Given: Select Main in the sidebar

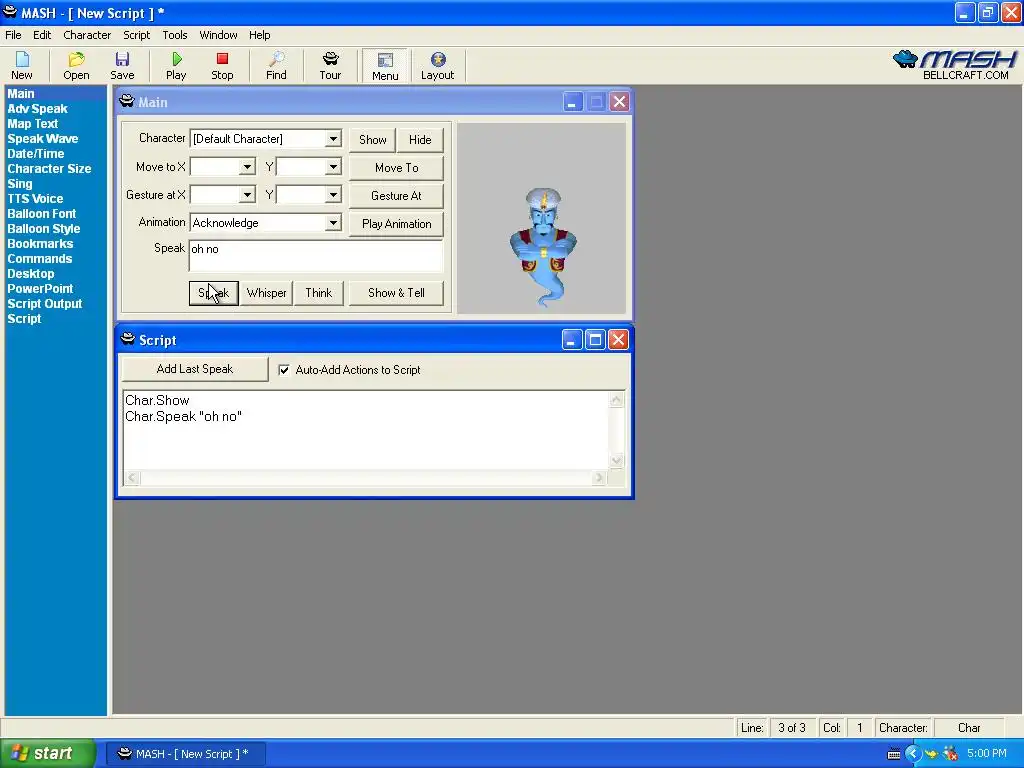Looking at the screenshot, I should tap(21, 94).
